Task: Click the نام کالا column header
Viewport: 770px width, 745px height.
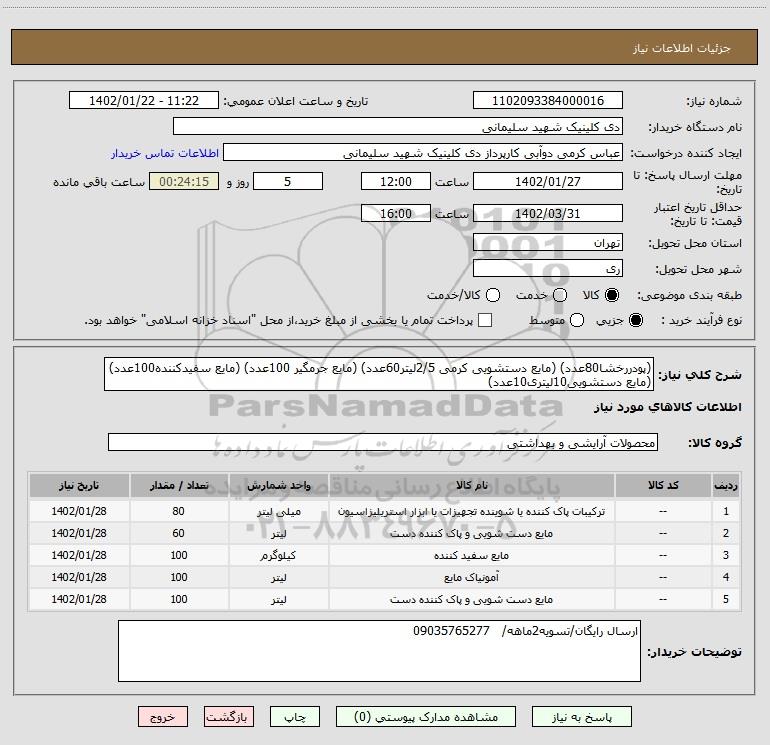Action: tap(471, 485)
